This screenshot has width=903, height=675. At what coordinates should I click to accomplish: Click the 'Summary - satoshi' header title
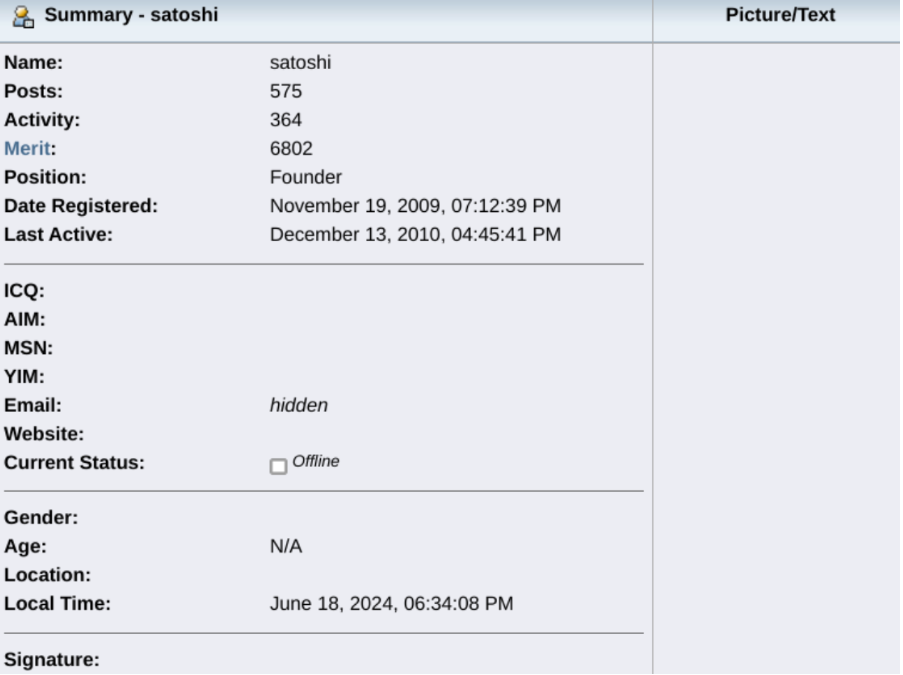pyautogui.click(x=130, y=16)
